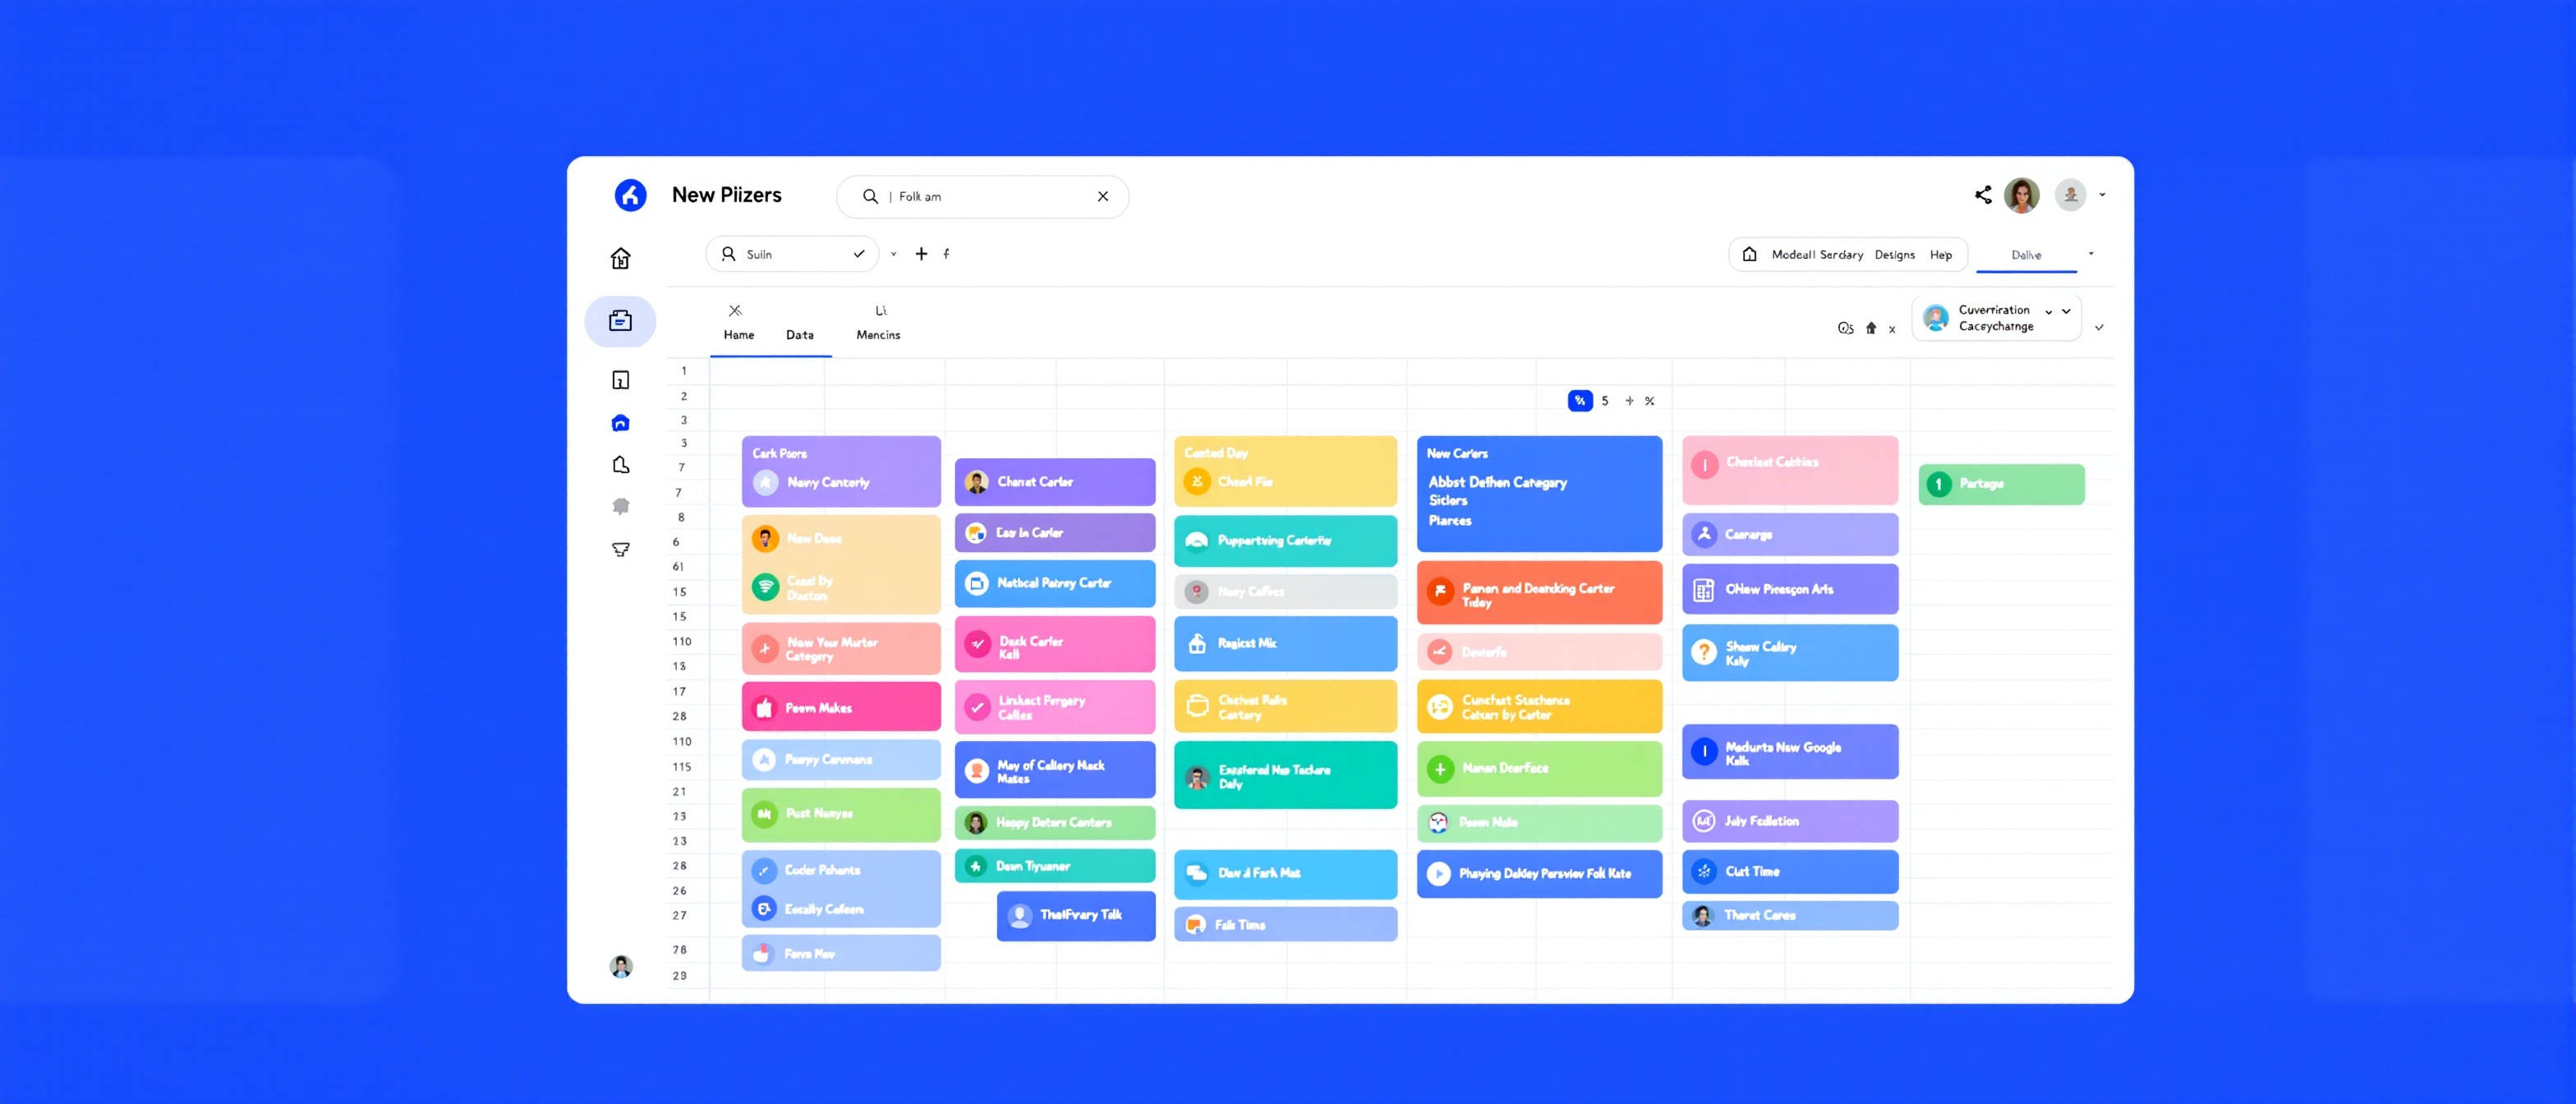Expand the Cuverriration Cacsychatnge card chevron
This screenshot has width=2576, height=1104.
[x=2066, y=312]
